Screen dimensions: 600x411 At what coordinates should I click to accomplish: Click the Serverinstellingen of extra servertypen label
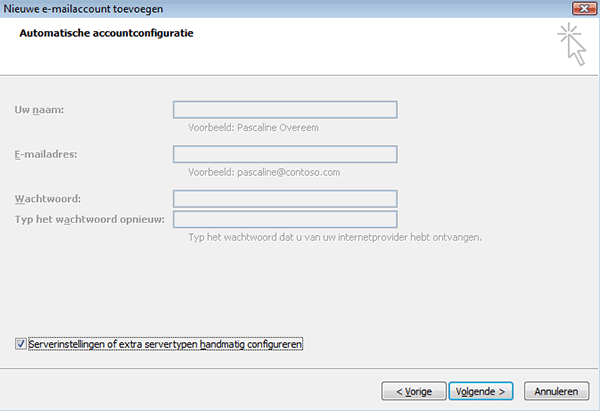[x=166, y=344]
